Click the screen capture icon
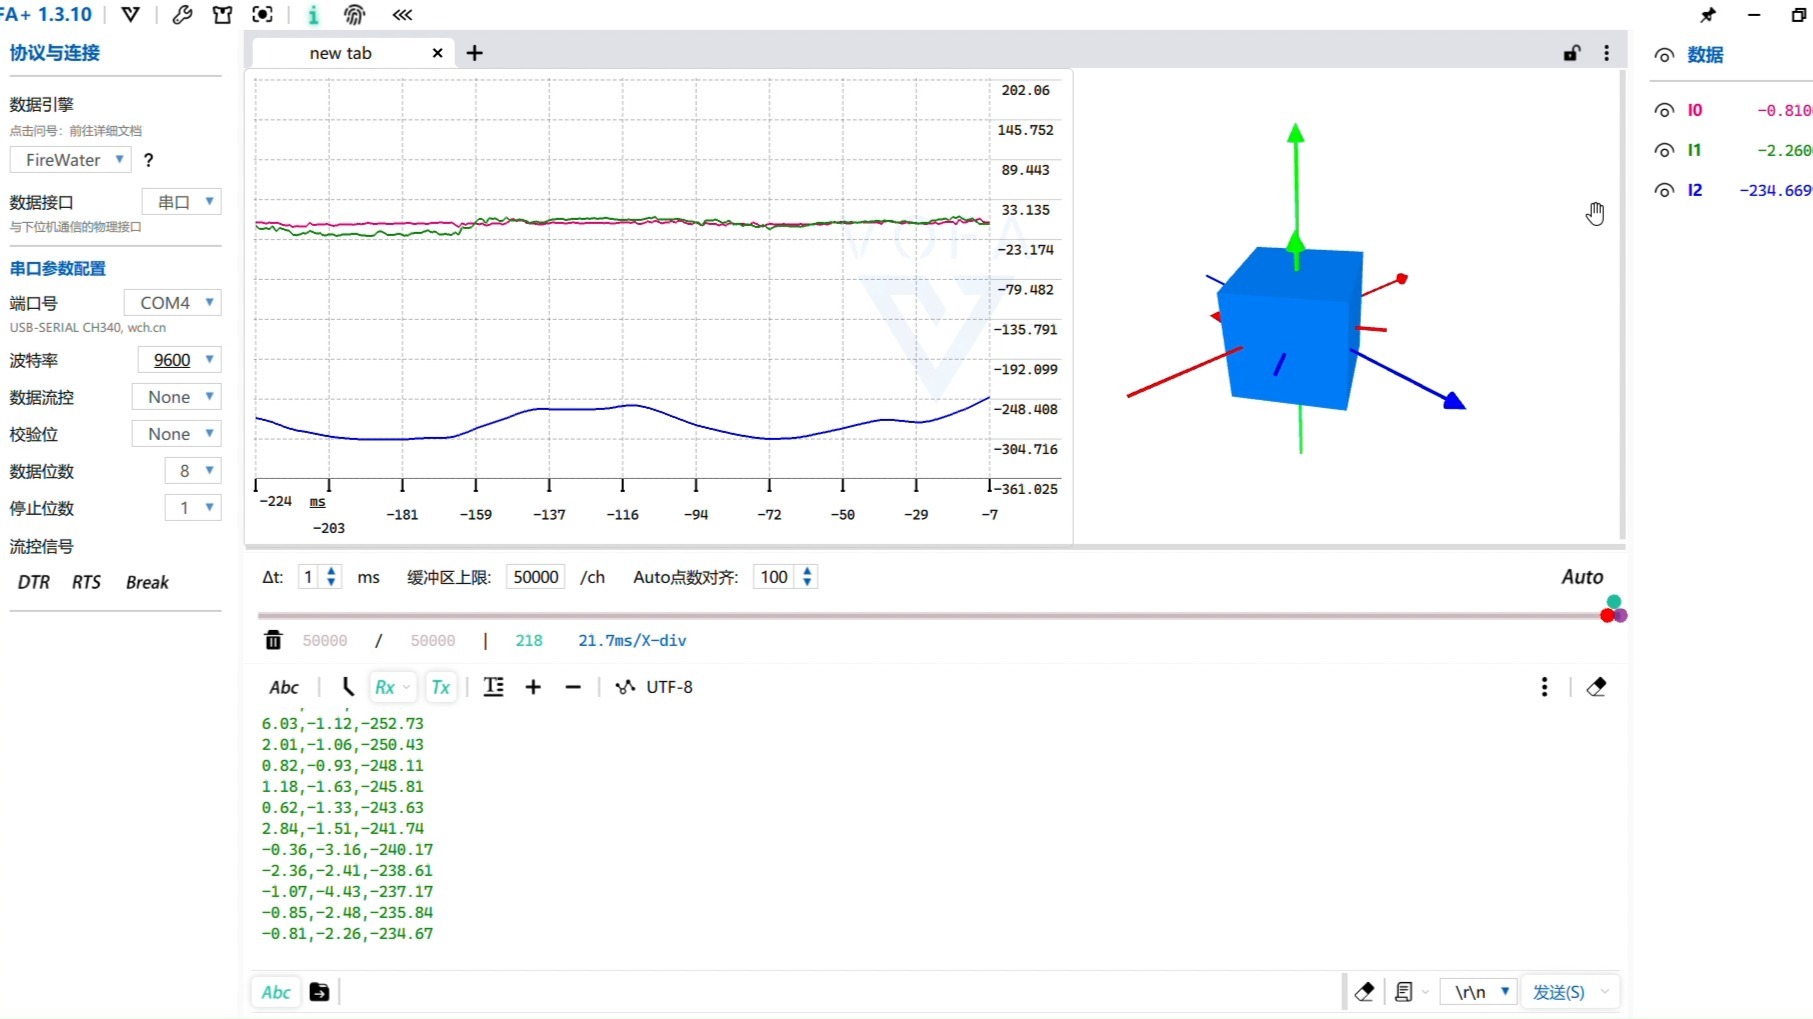Viewport: 1813px width, 1019px height. coord(262,14)
